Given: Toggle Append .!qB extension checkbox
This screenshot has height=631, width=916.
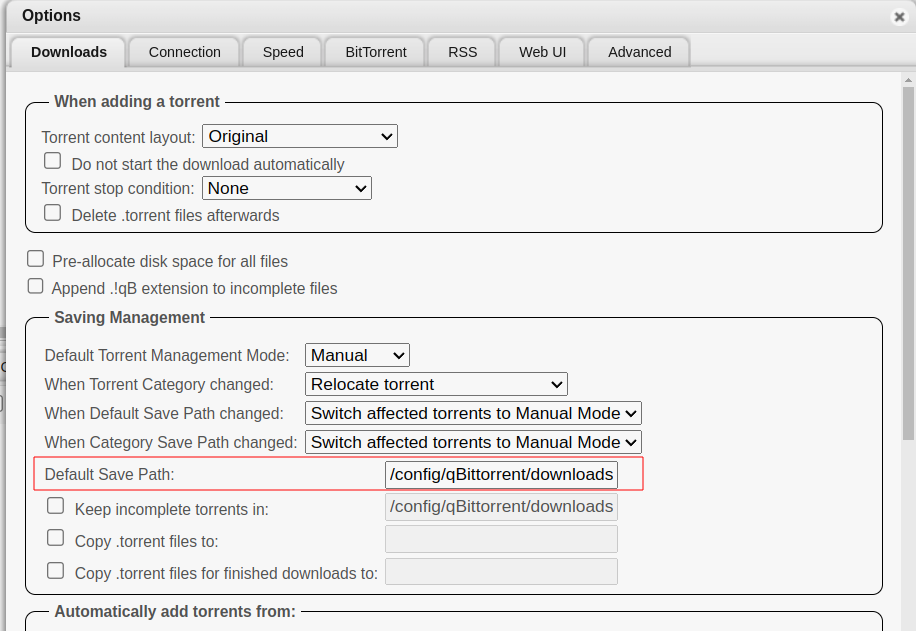Looking at the screenshot, I should click(x=36, y=286).
